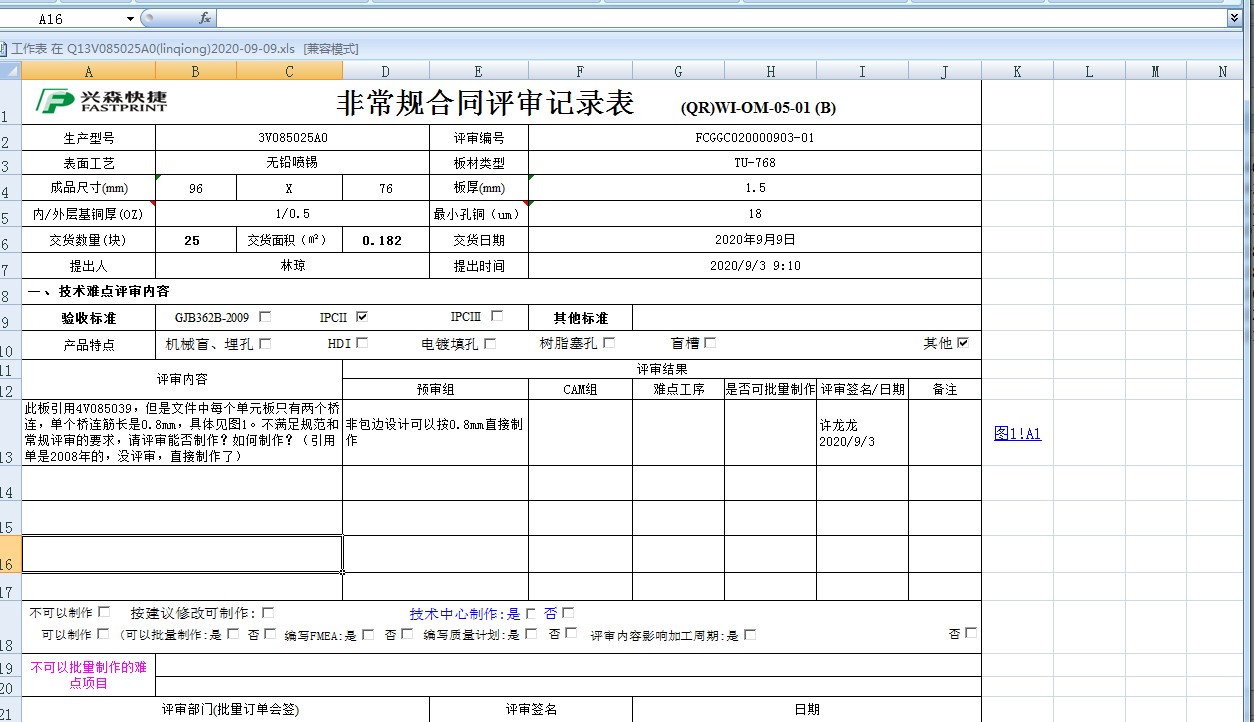Select row 9 header
The height and width of the screenshot is (722, 1254).
coord(10,318)
